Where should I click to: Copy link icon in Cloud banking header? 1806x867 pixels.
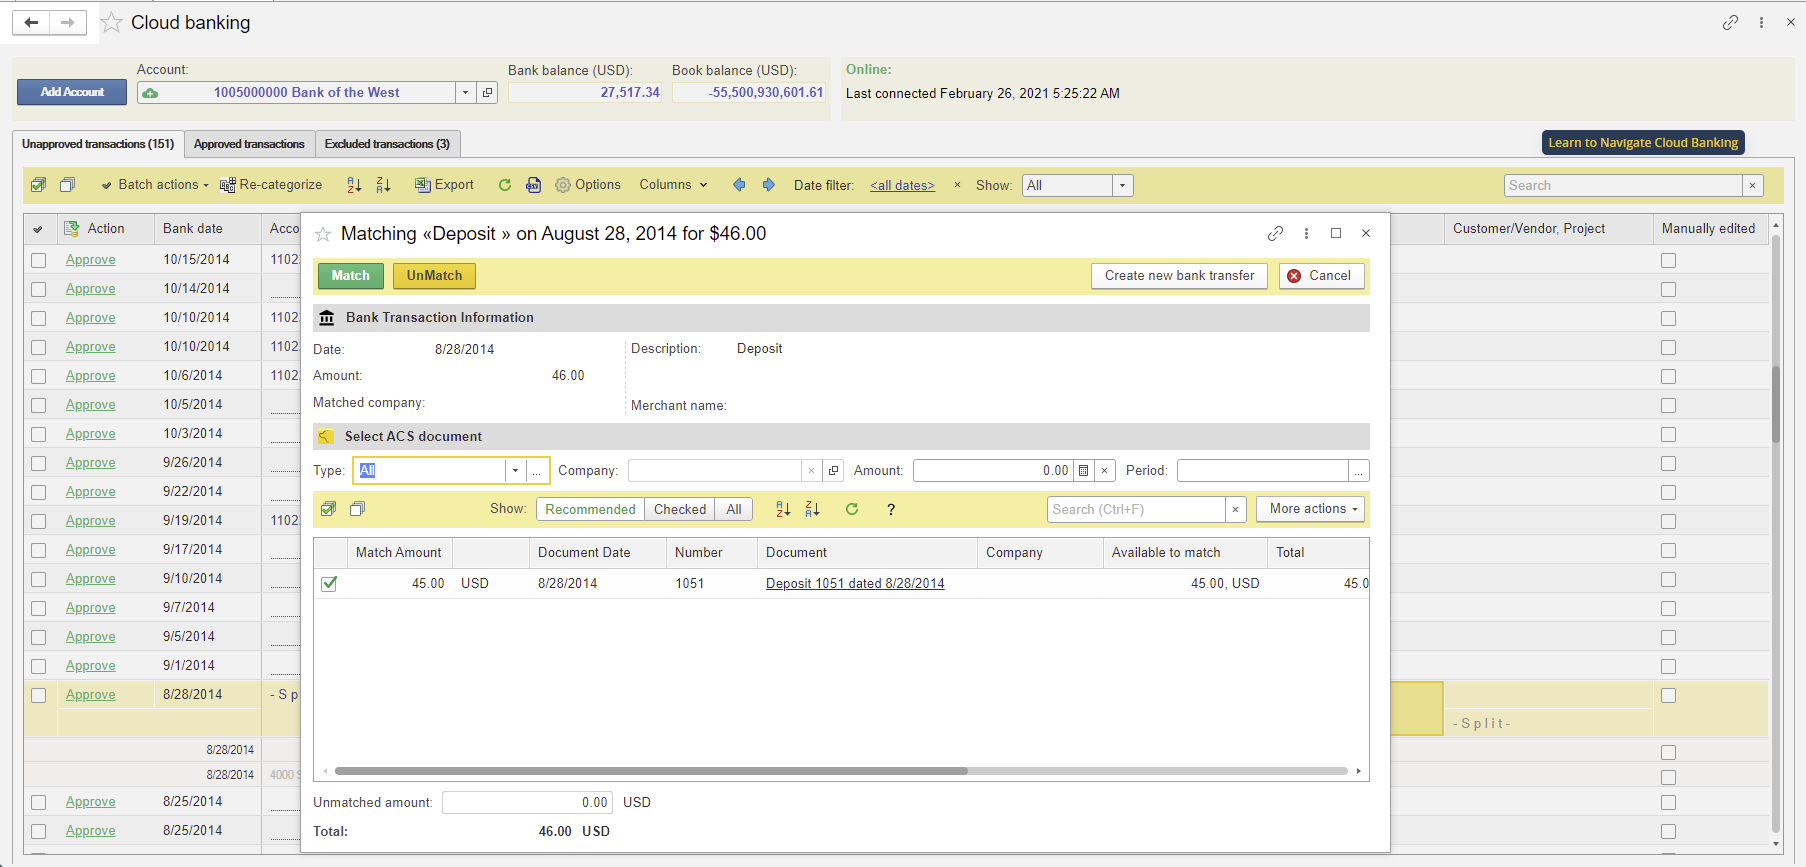tap(1730, 22)
